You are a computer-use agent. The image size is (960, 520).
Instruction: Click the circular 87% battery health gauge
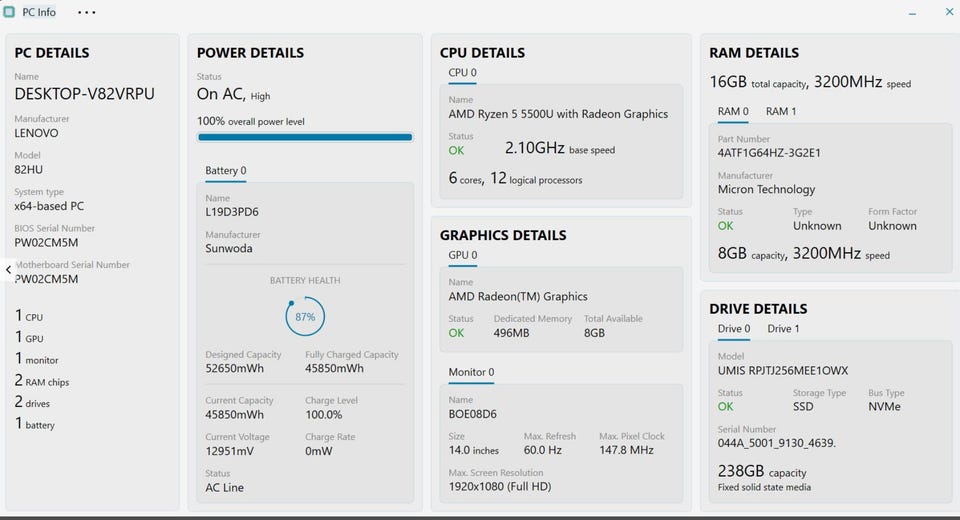(305, 317)
